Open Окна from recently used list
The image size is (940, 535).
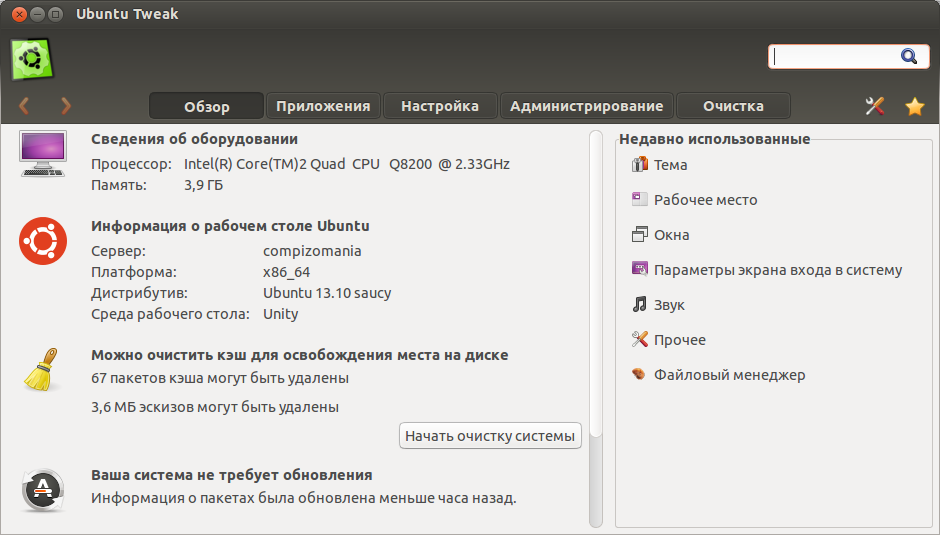click(671, 235)
